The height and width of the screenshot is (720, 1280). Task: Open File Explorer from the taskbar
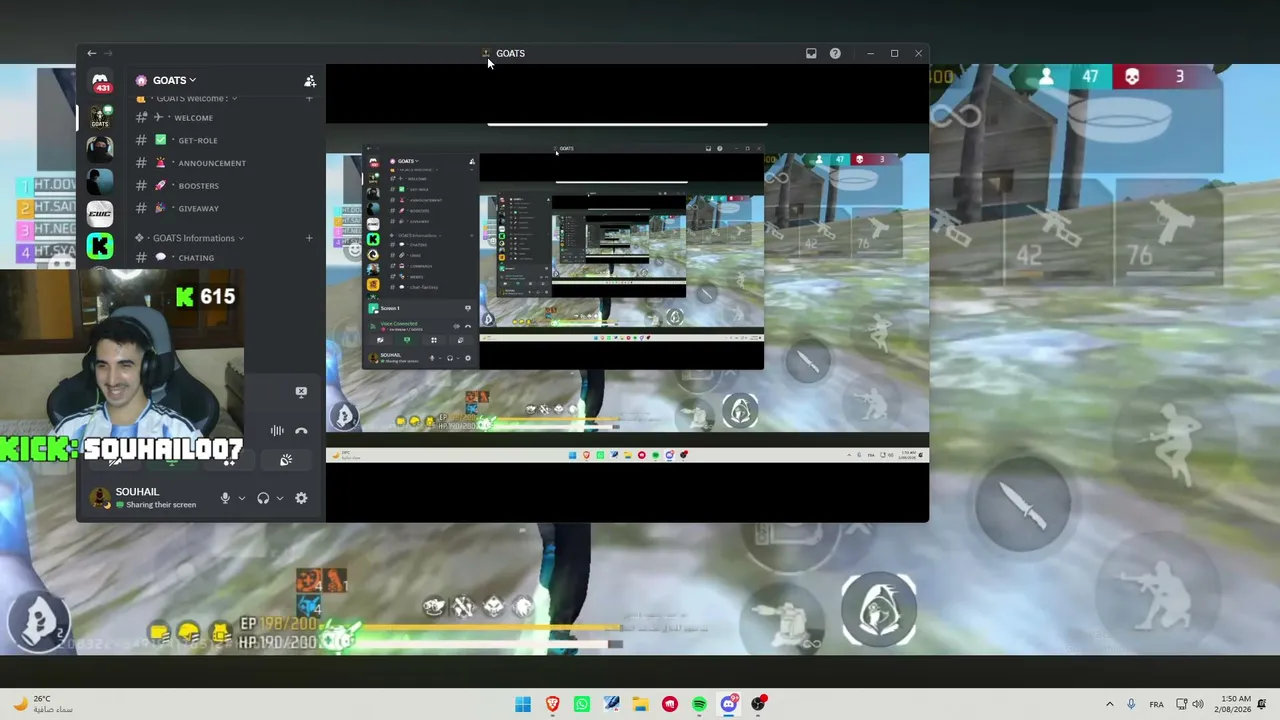(640, 705)
